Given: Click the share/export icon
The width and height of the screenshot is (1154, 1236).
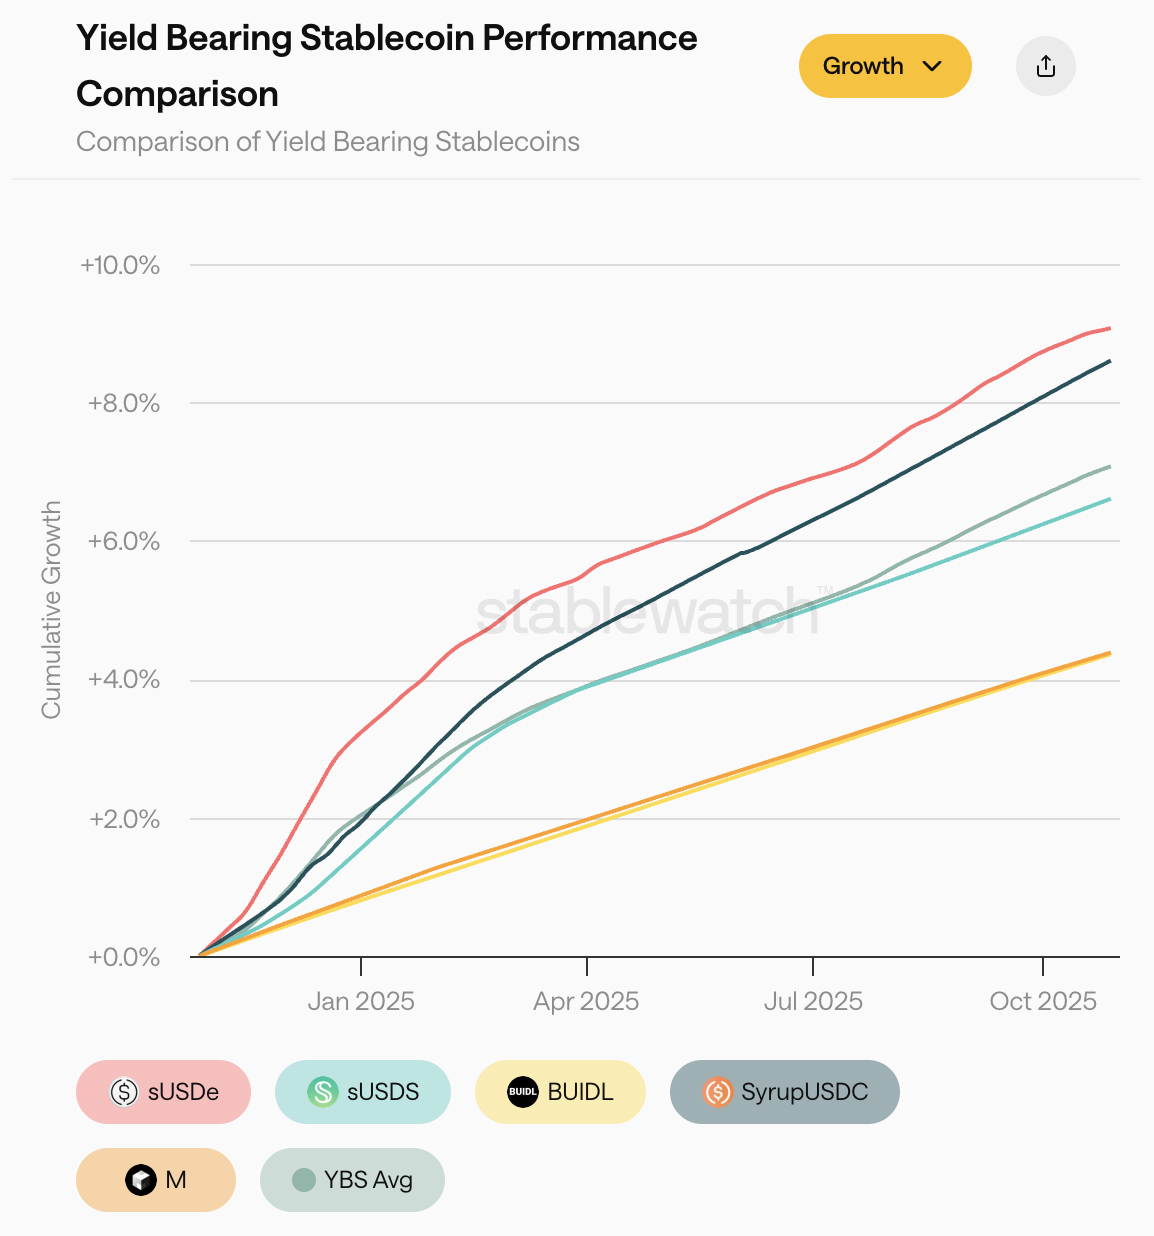Looking at the screenshot, I should (1045, 66).
